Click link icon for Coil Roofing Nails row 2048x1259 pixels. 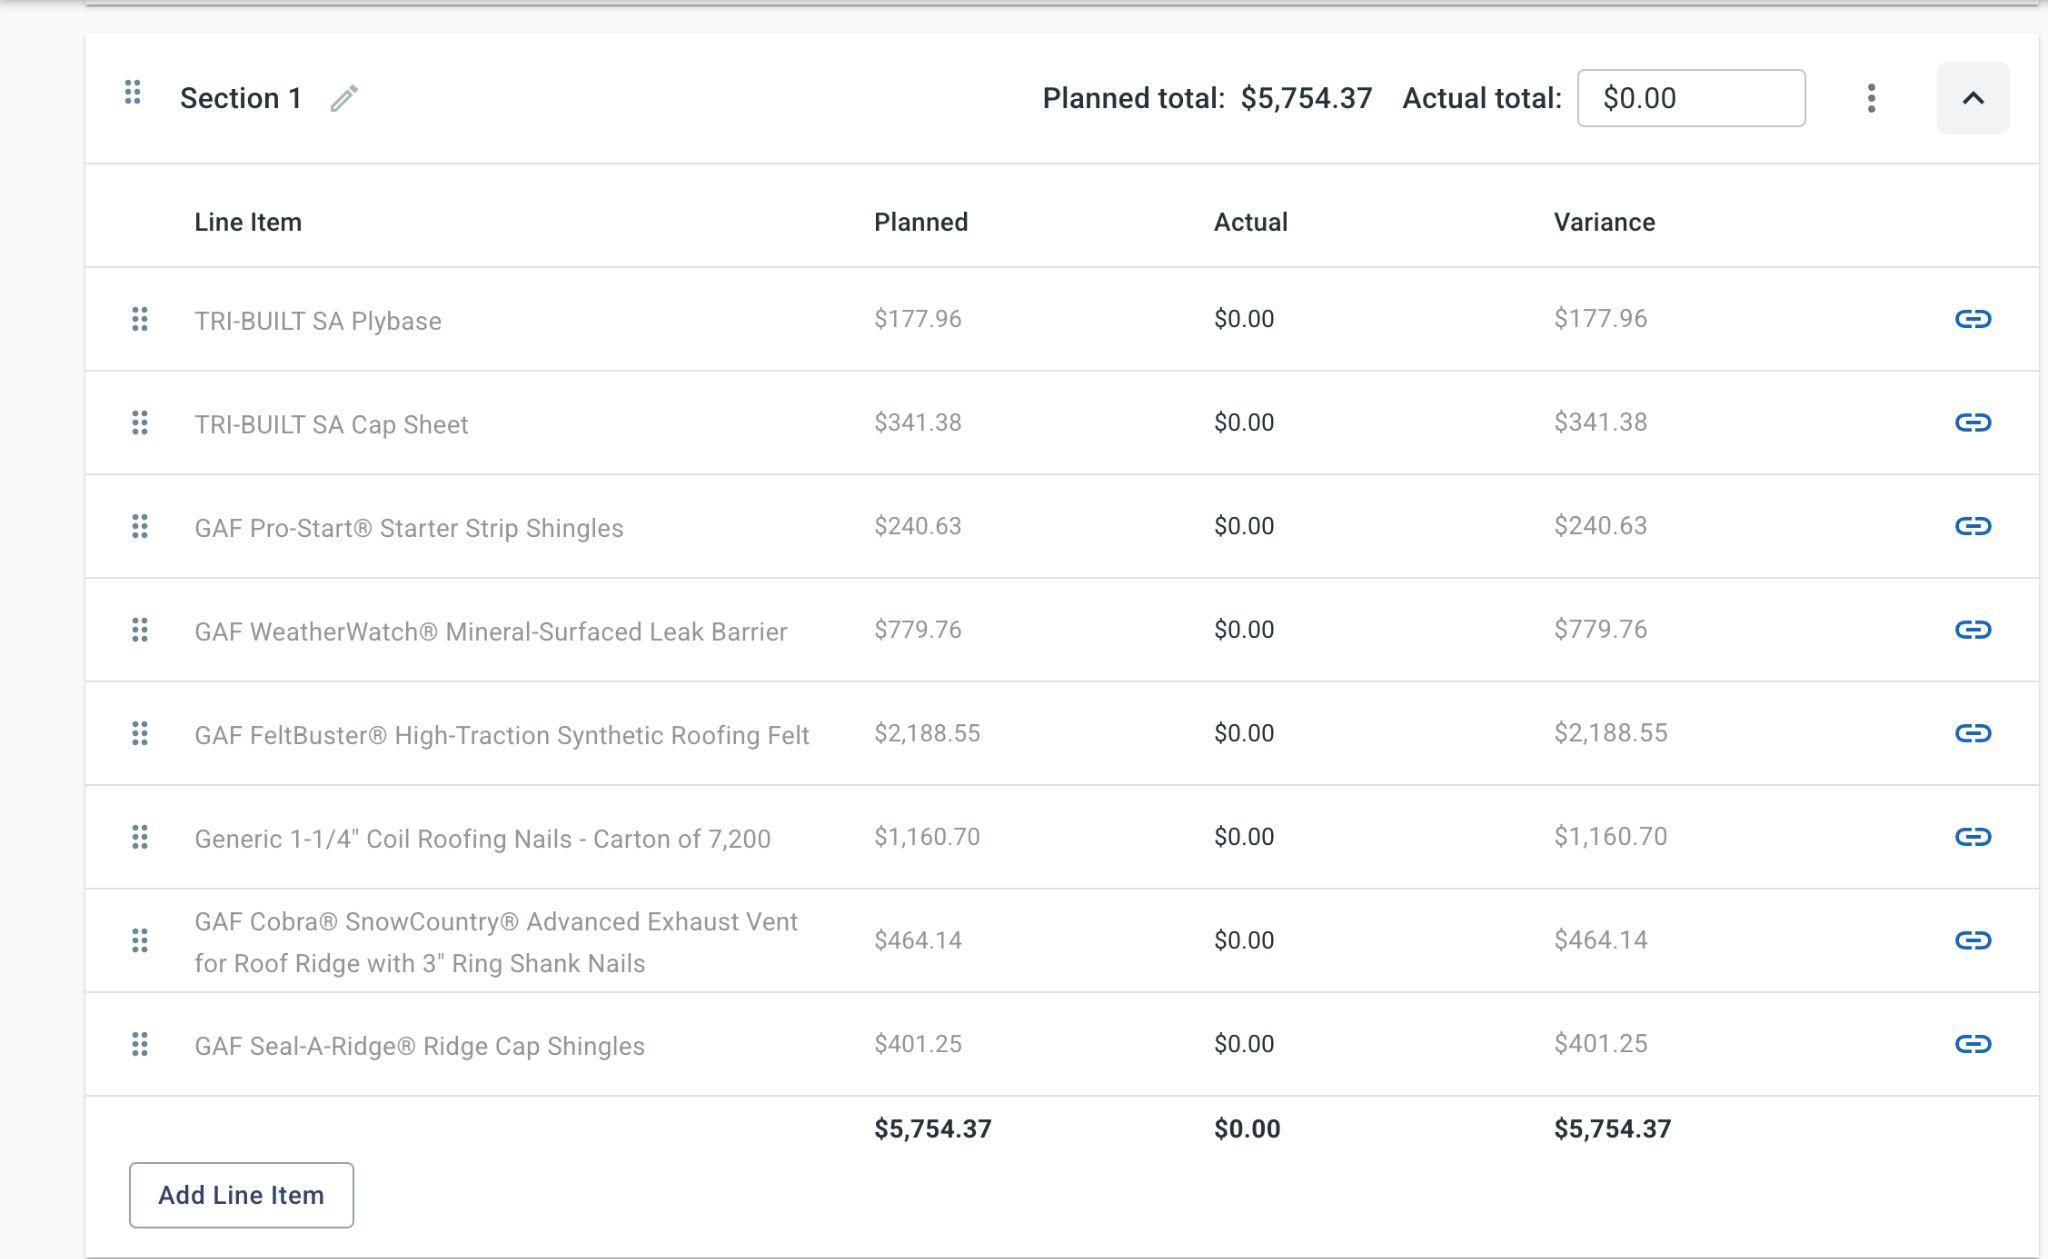coord(1972,837)
